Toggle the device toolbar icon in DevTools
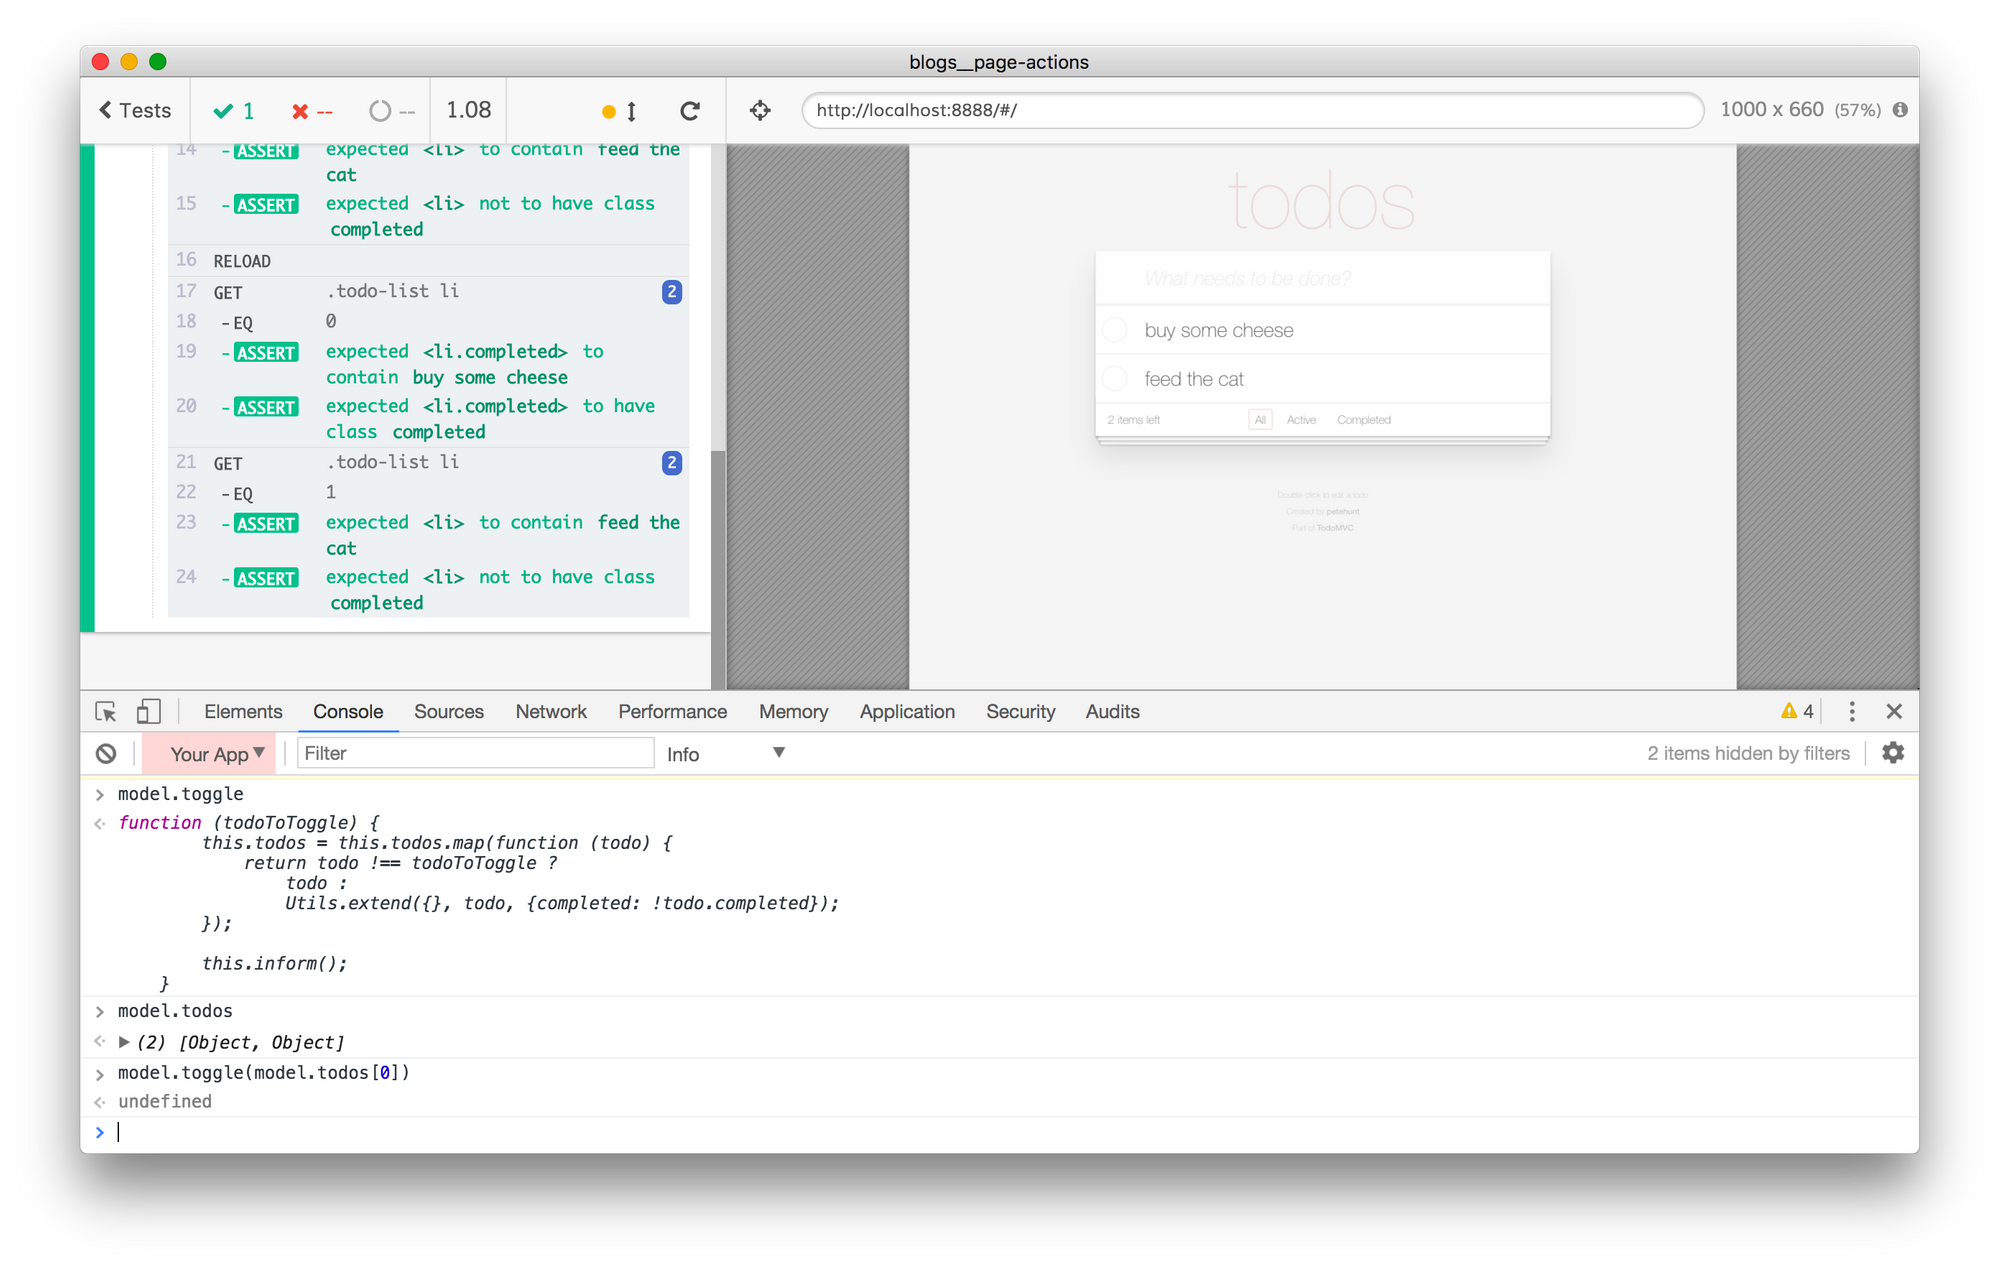 coord(148,712)
